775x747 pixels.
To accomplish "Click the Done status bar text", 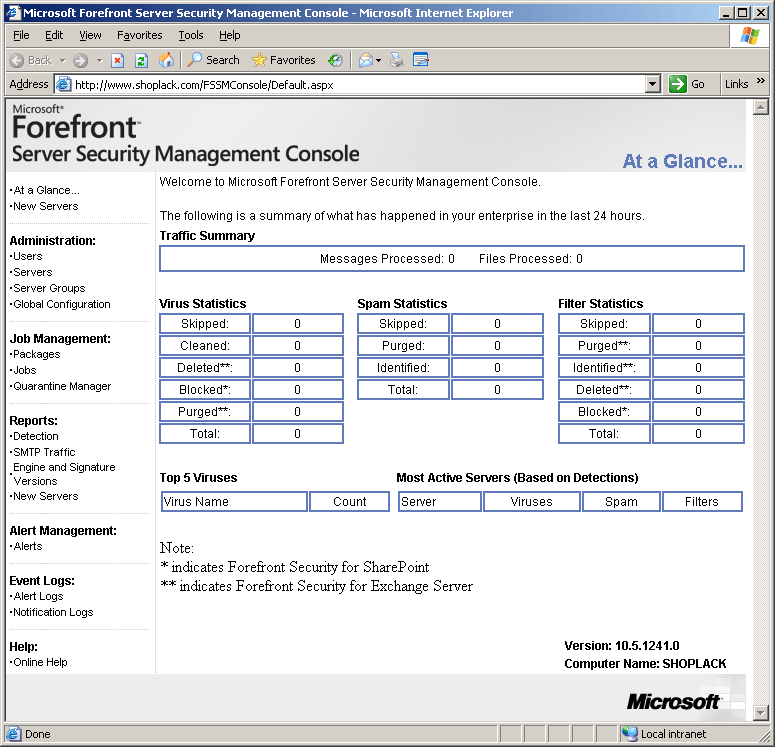I will pos(38,734).
